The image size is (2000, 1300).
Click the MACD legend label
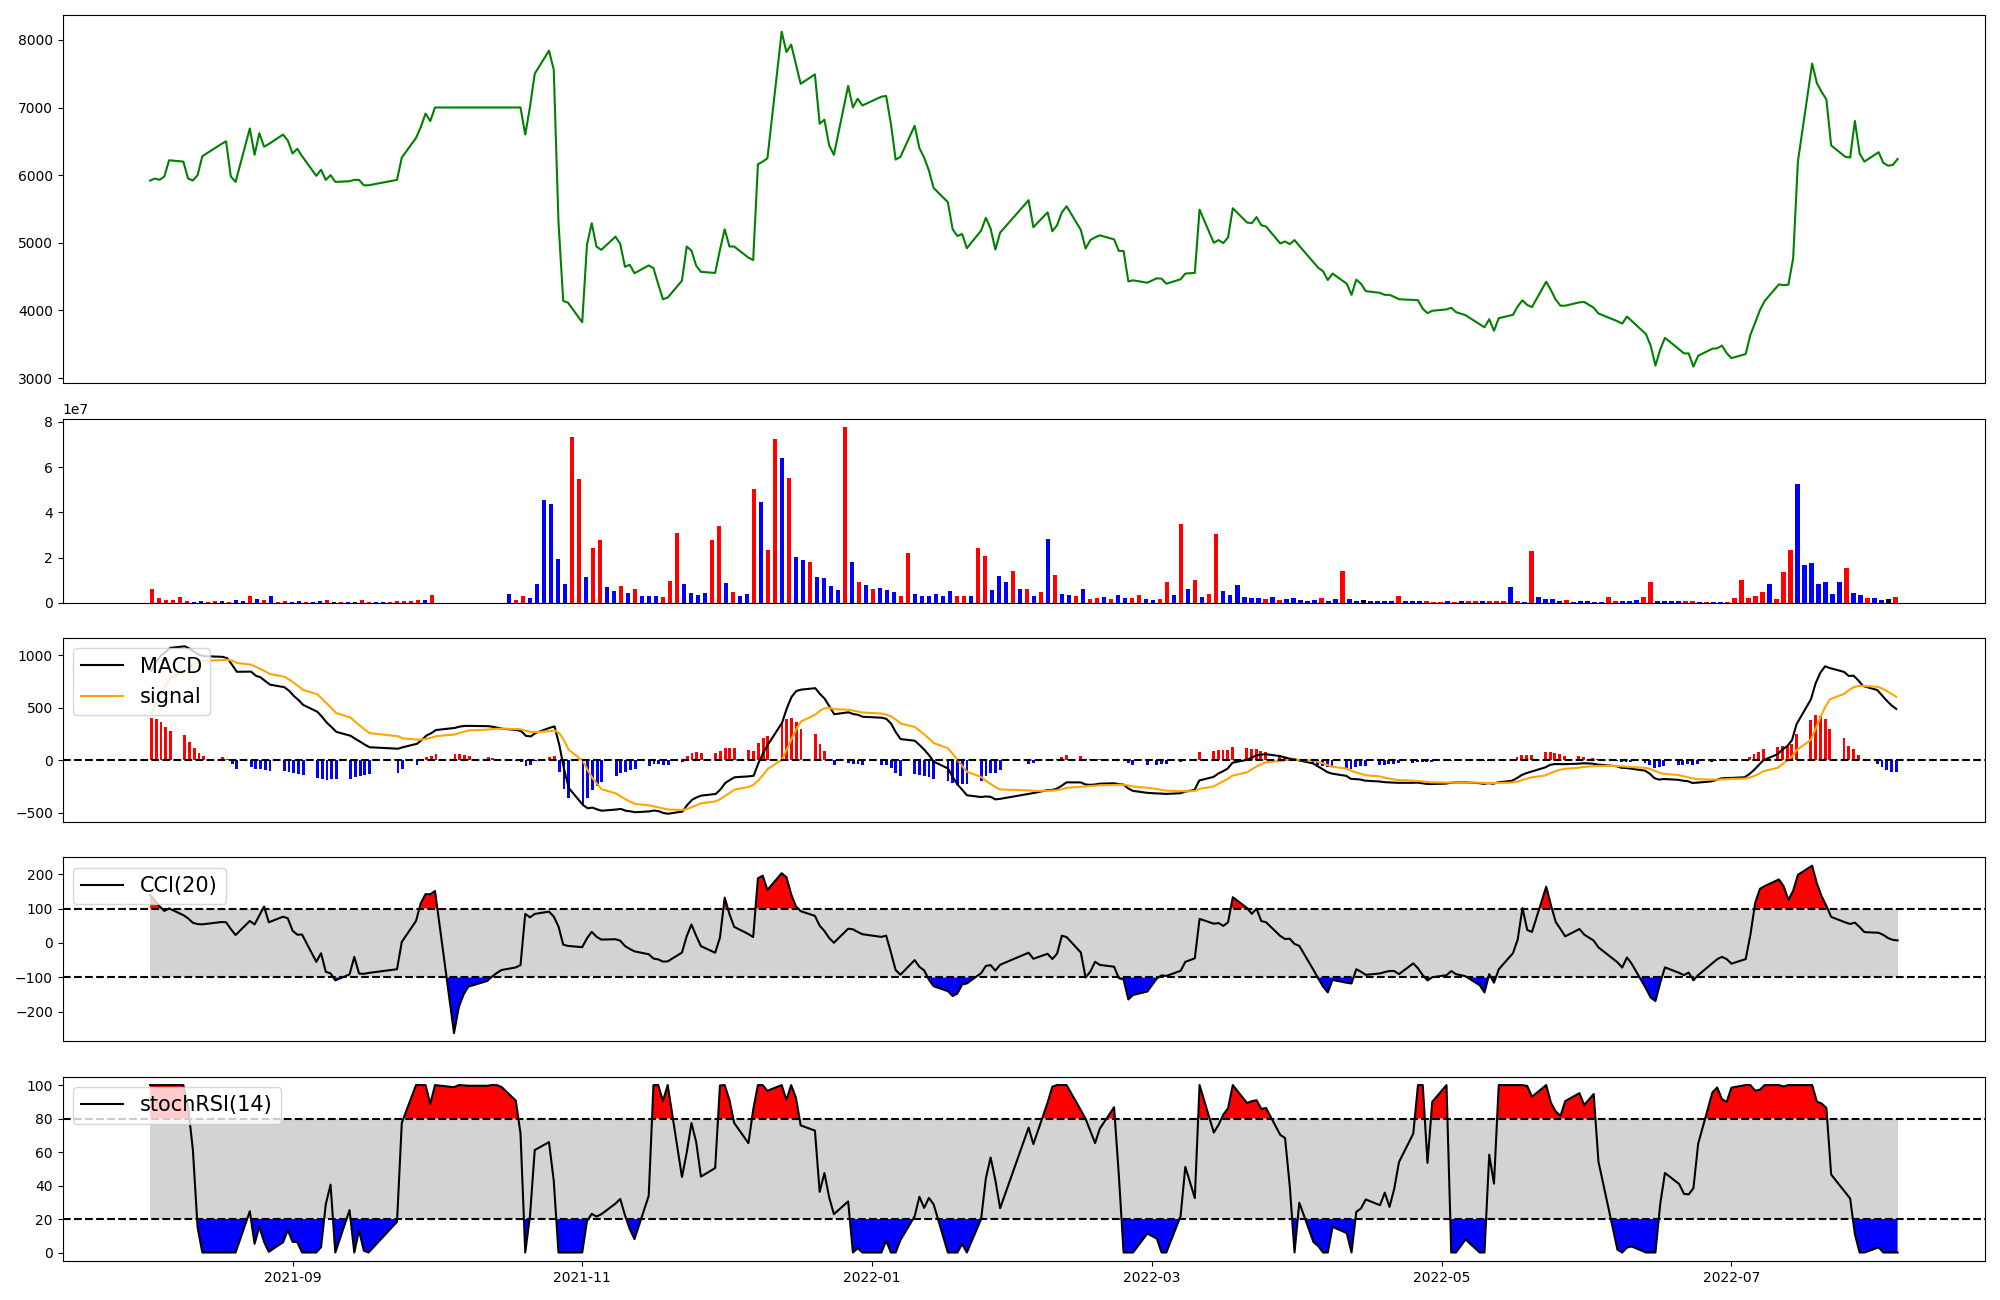coord(170,666)
